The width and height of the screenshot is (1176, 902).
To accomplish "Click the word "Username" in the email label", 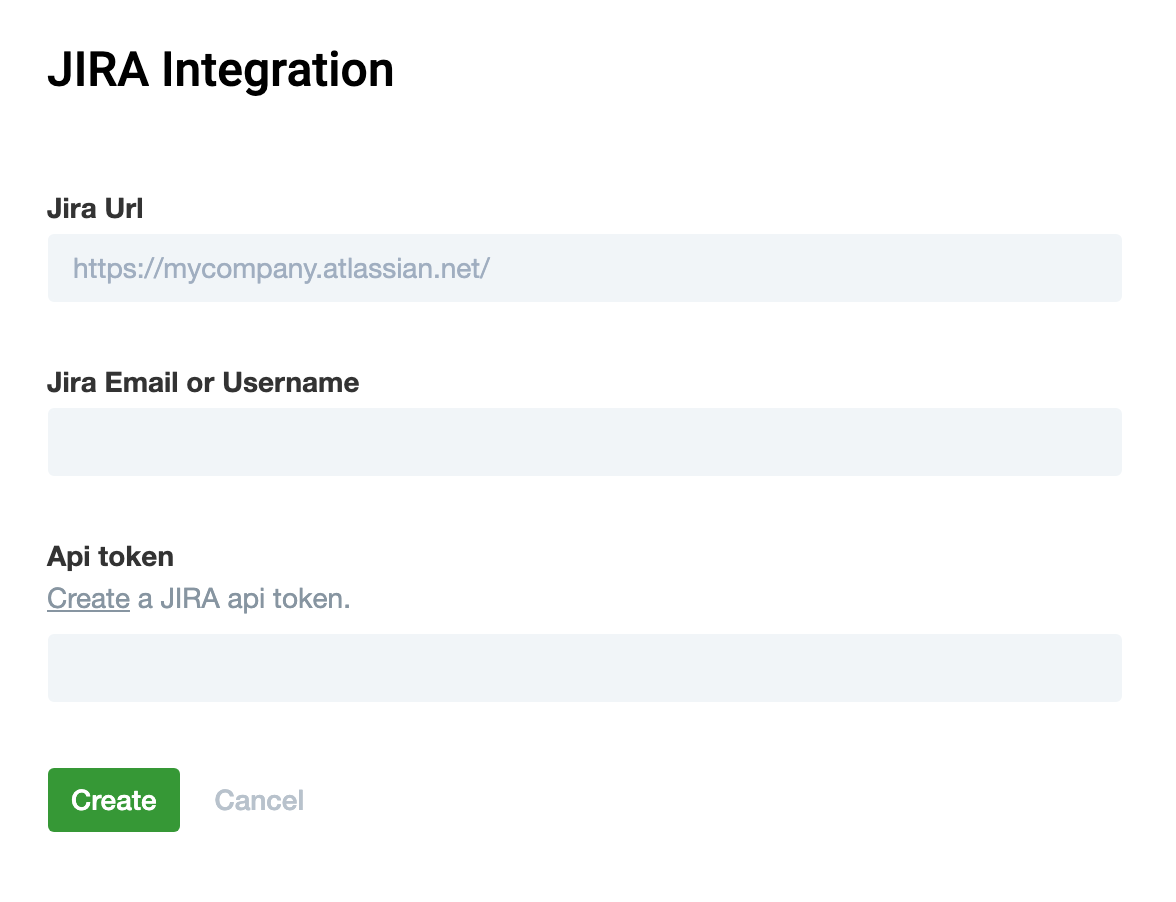I will tap(290, 382).
